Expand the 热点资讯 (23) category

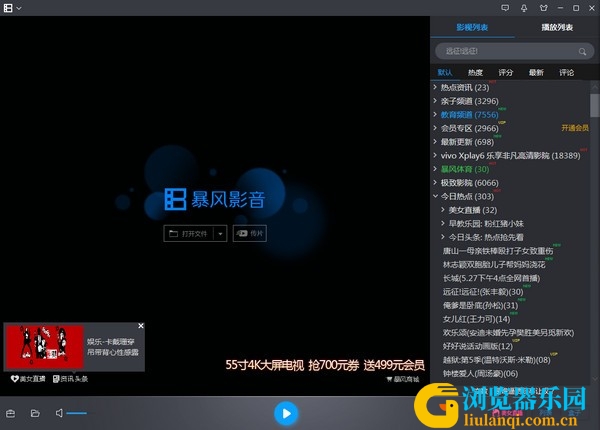(435, 87)
